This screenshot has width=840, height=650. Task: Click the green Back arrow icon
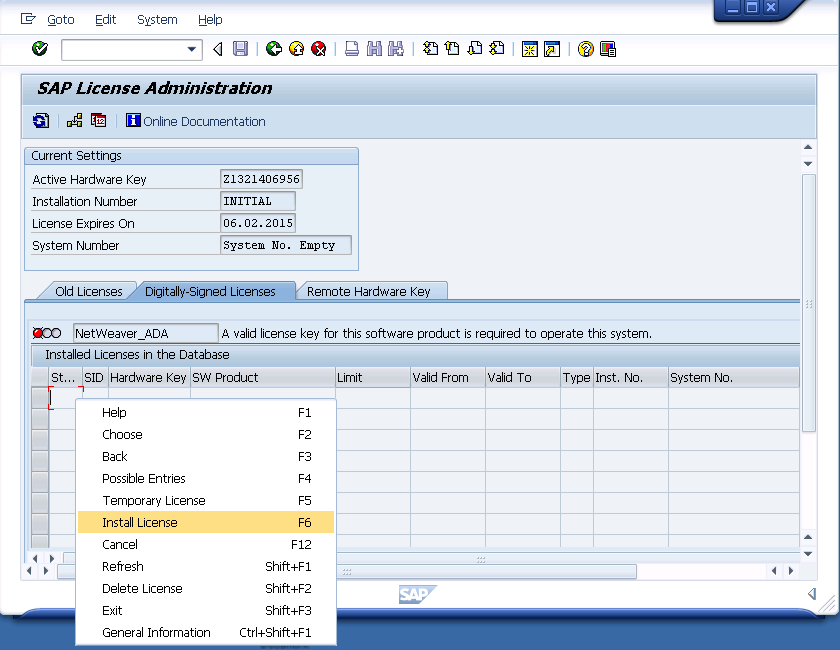274,49
